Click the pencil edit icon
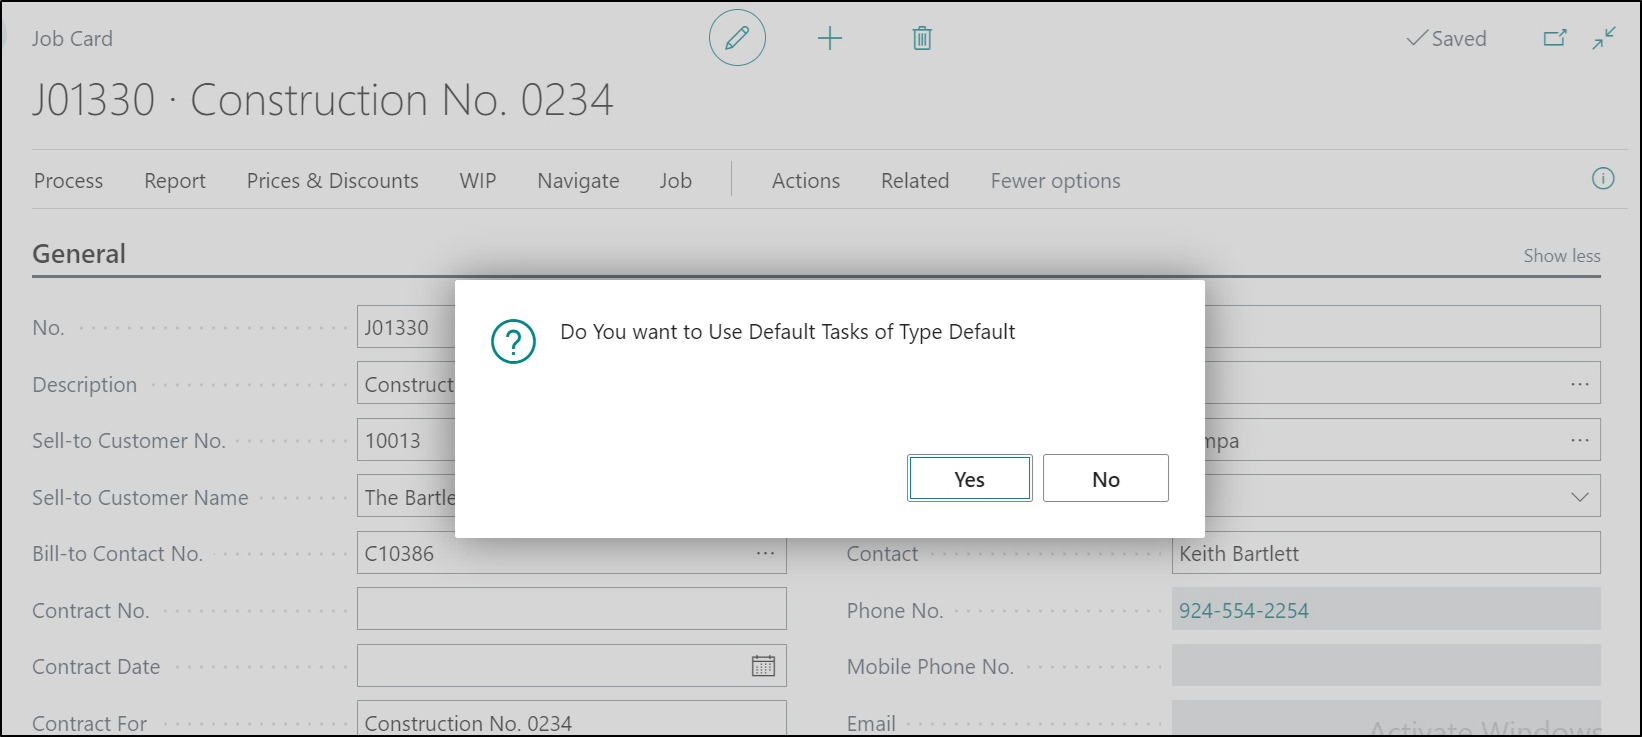 coord(737,39)
